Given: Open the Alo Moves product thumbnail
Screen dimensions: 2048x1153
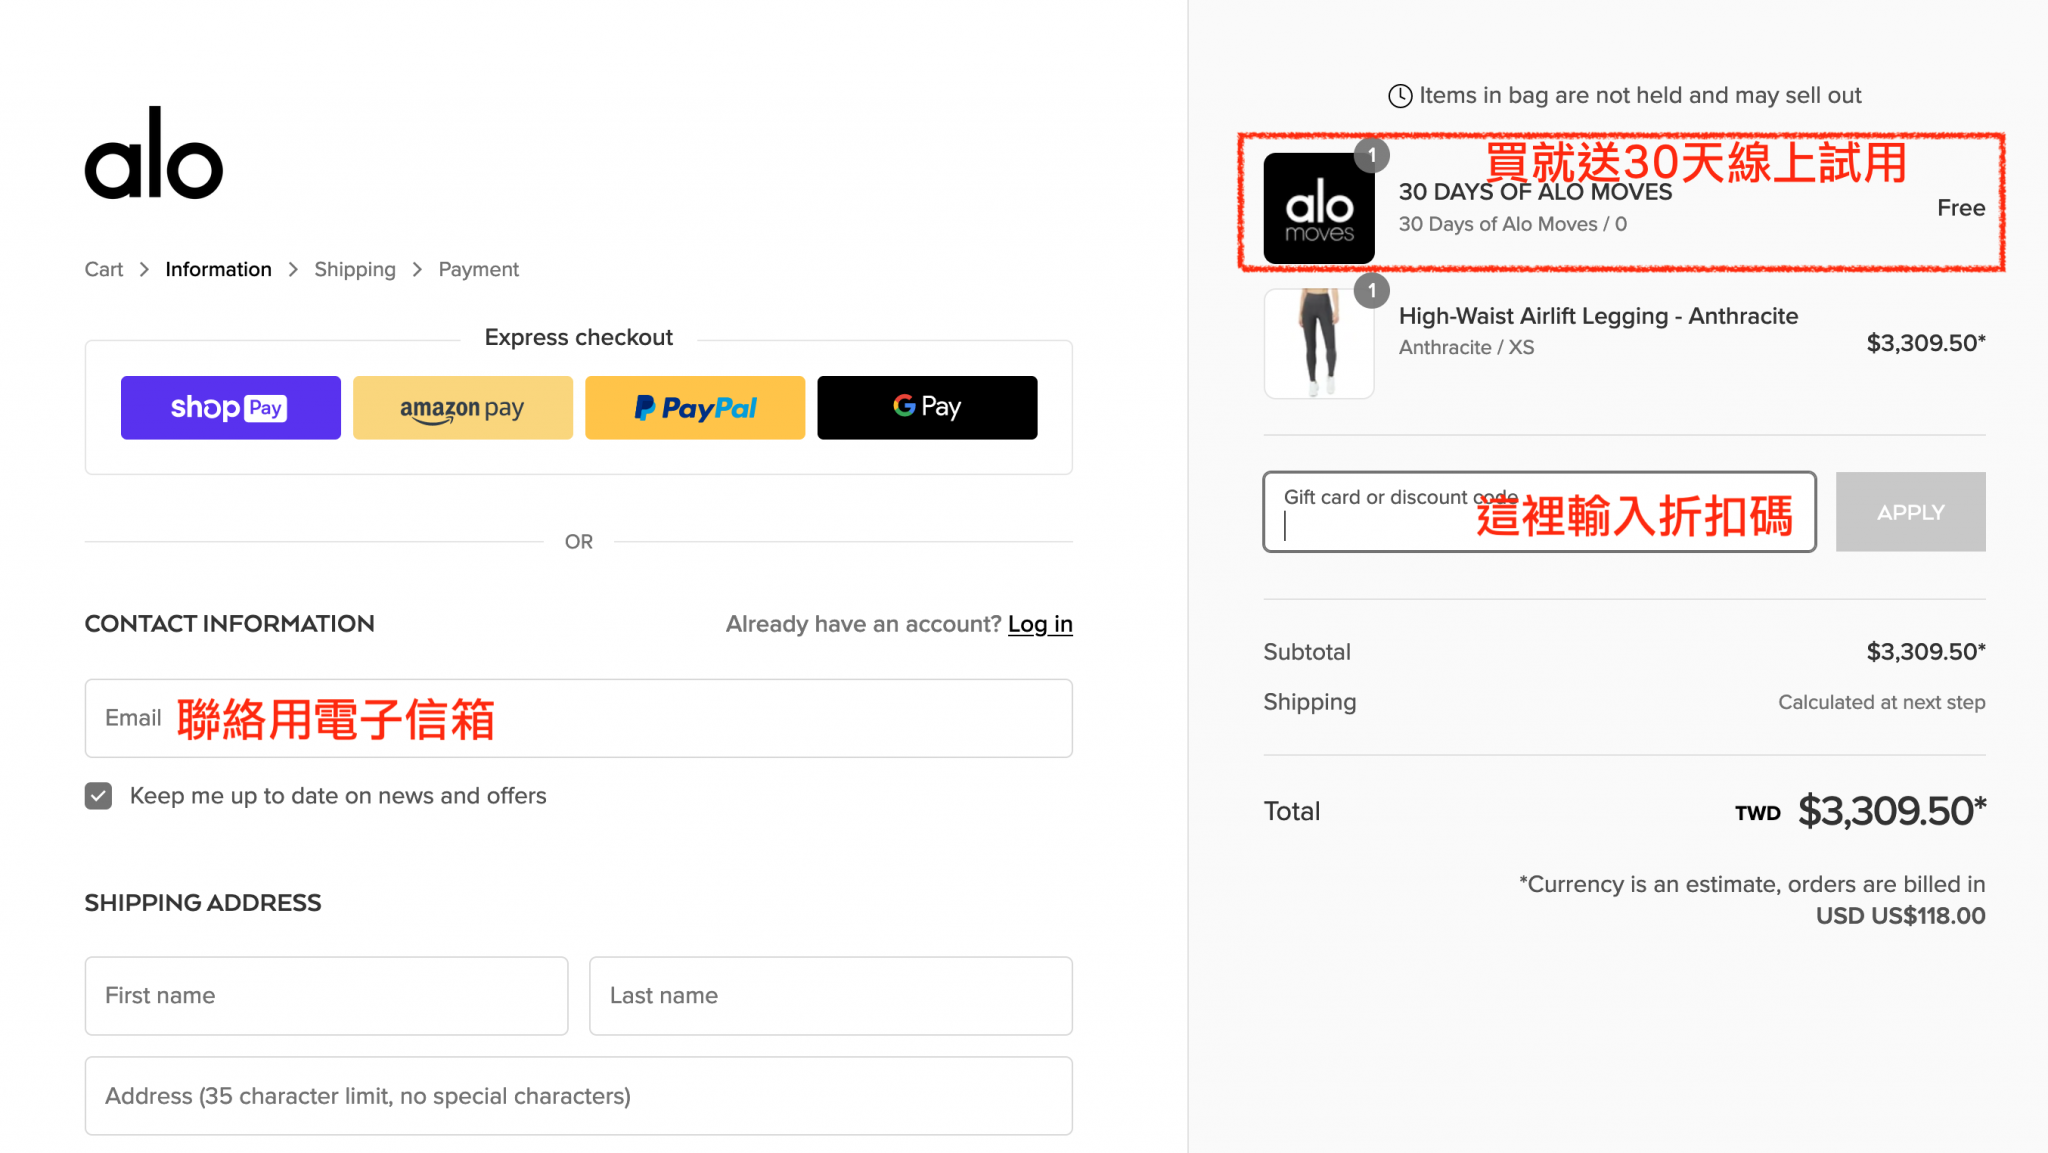Looking at the screenshot, I should [x=1319, y=208].
